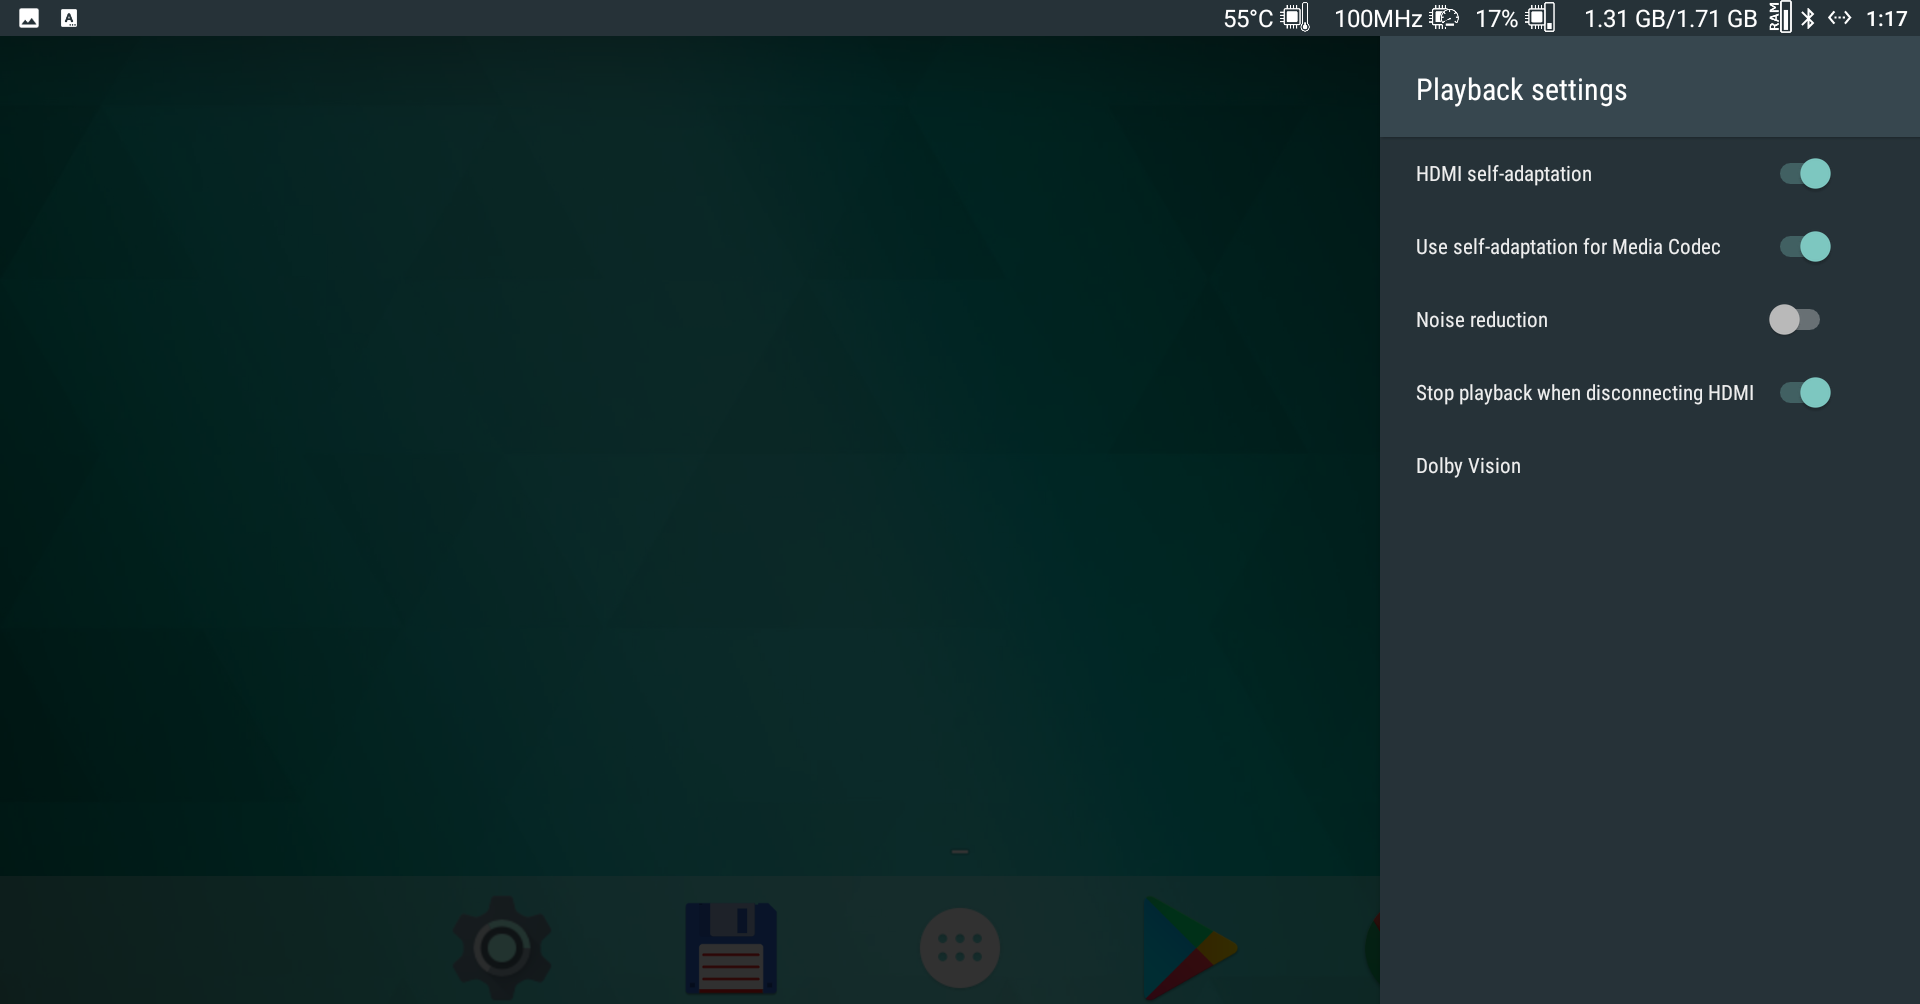Click the HDMI self-adaptation label
The image size is (1920, 1004).
click(x=1504, y=174)
